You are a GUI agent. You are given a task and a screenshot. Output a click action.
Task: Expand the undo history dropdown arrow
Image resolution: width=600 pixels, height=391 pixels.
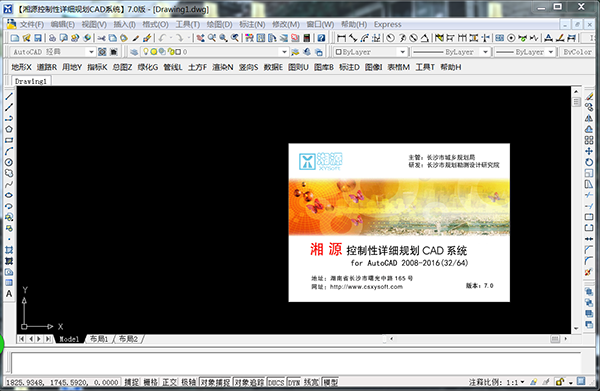click(171, 38)
